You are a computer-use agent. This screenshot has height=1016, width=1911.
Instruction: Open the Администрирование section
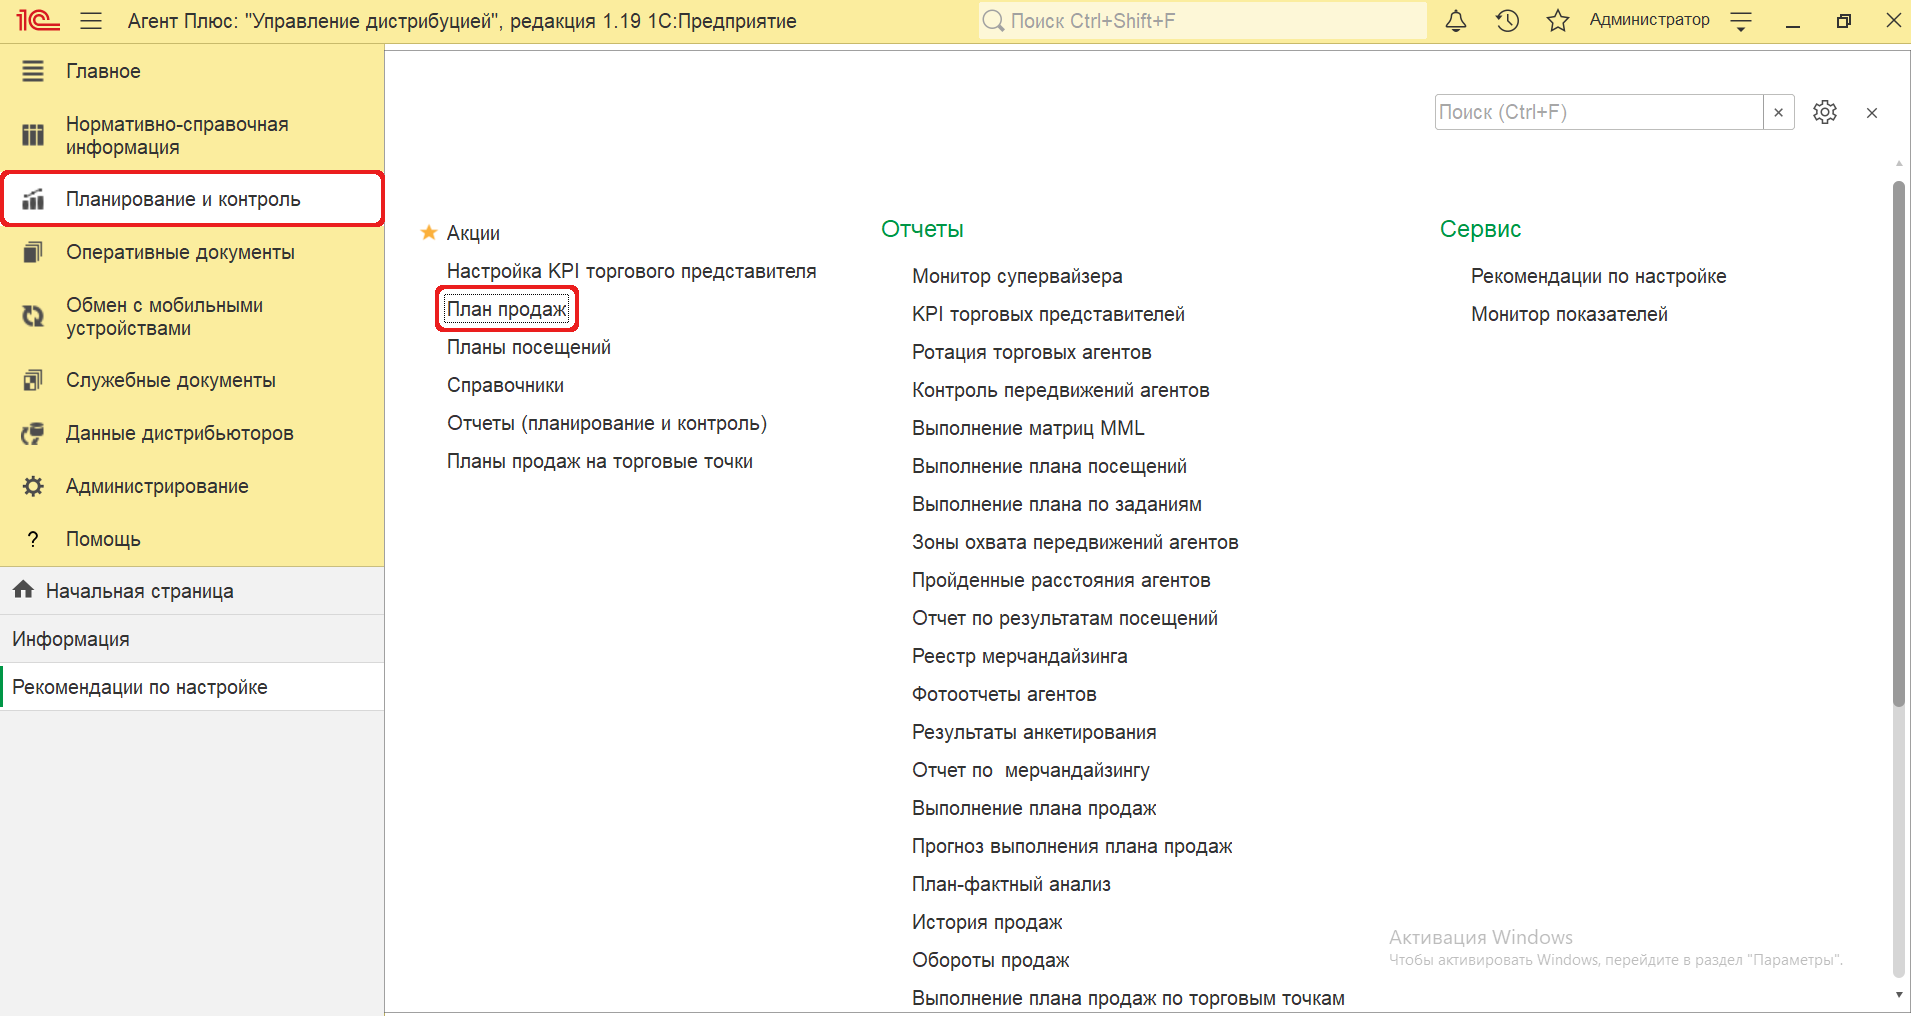coord(157,486)
